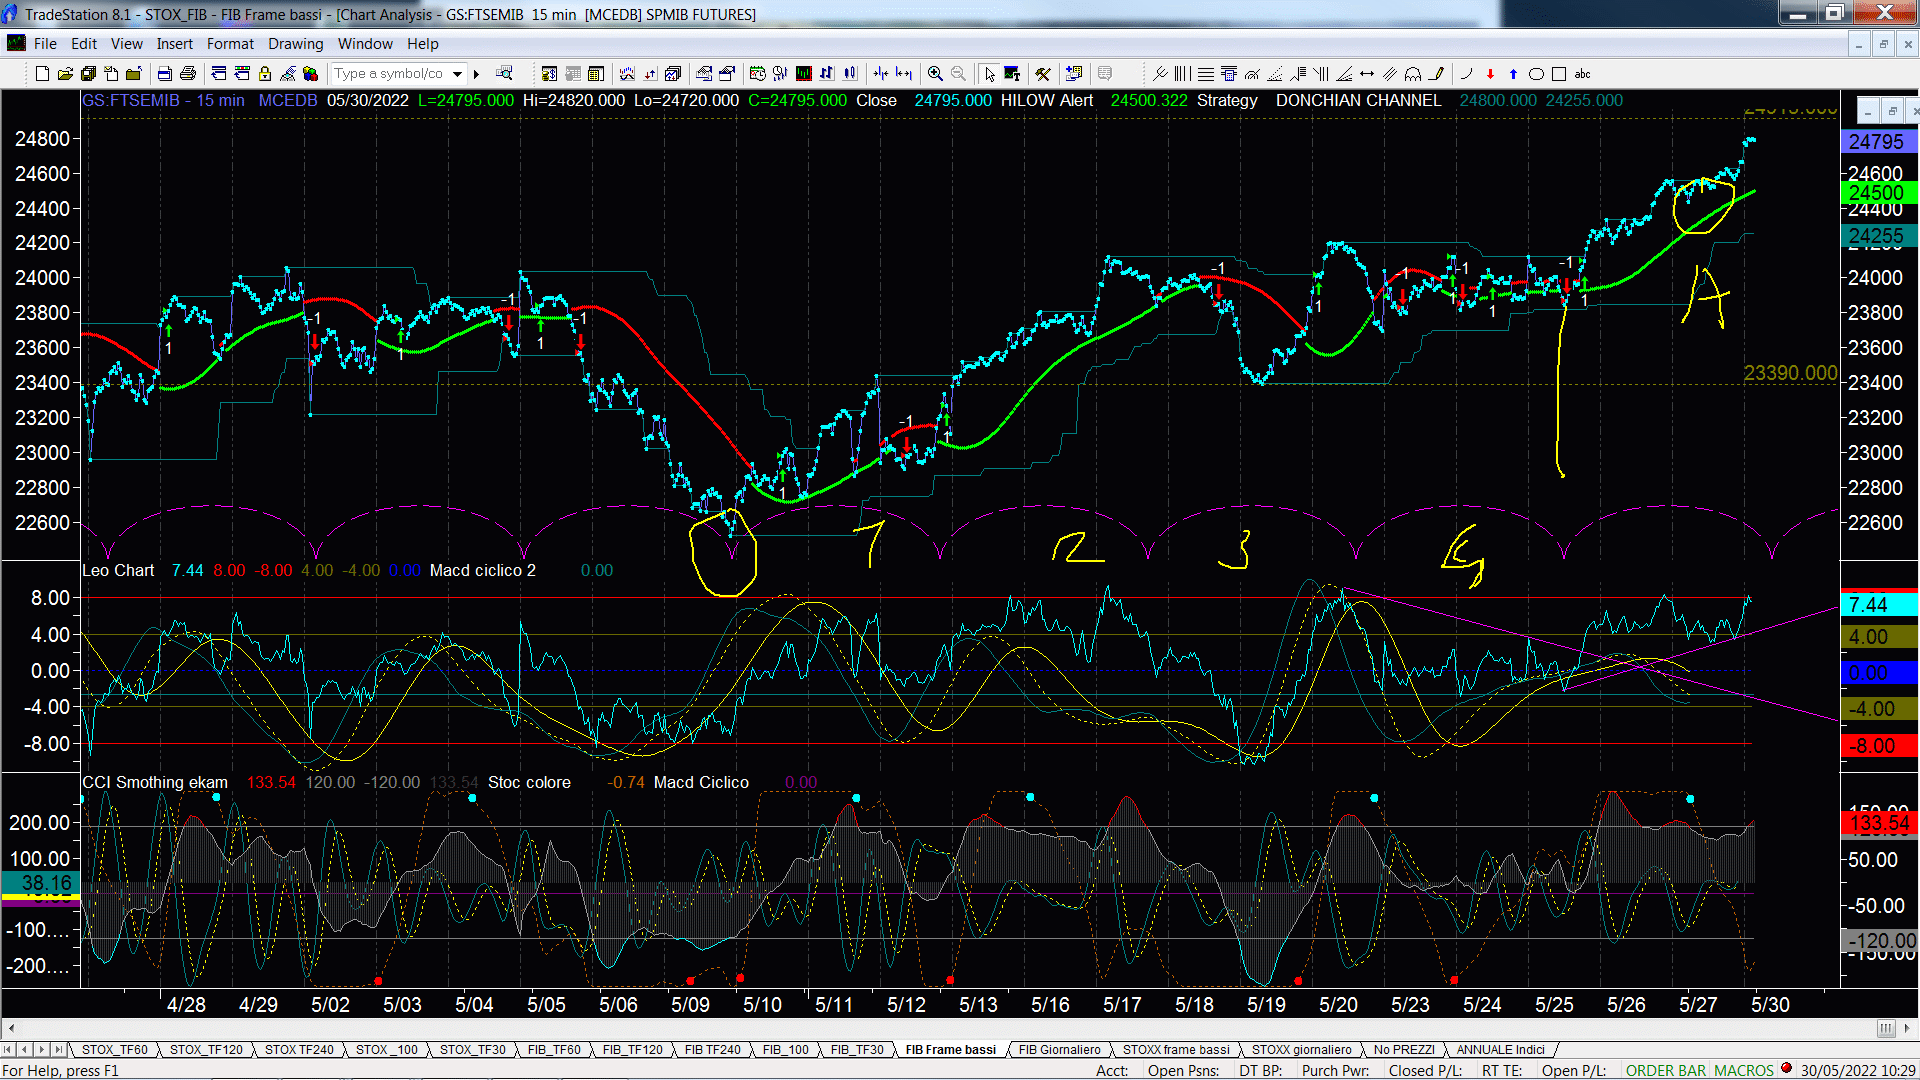Open the symbol entry dropdown arrow
Image resolution: width=1920 pixels, height=1080 pixels.
coord(457,74)
